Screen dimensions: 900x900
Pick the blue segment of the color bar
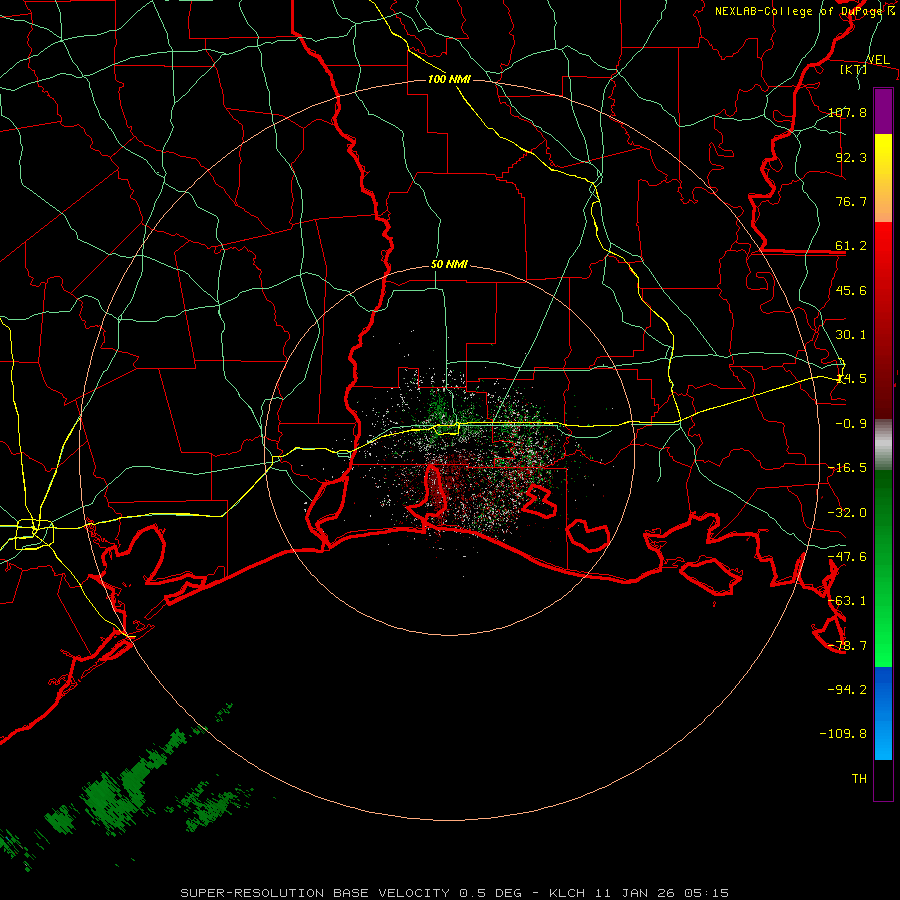883,713
